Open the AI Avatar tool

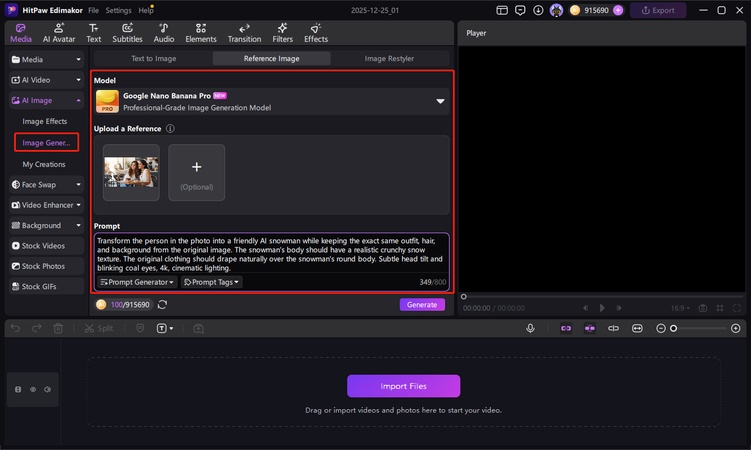tap(57, 33)
